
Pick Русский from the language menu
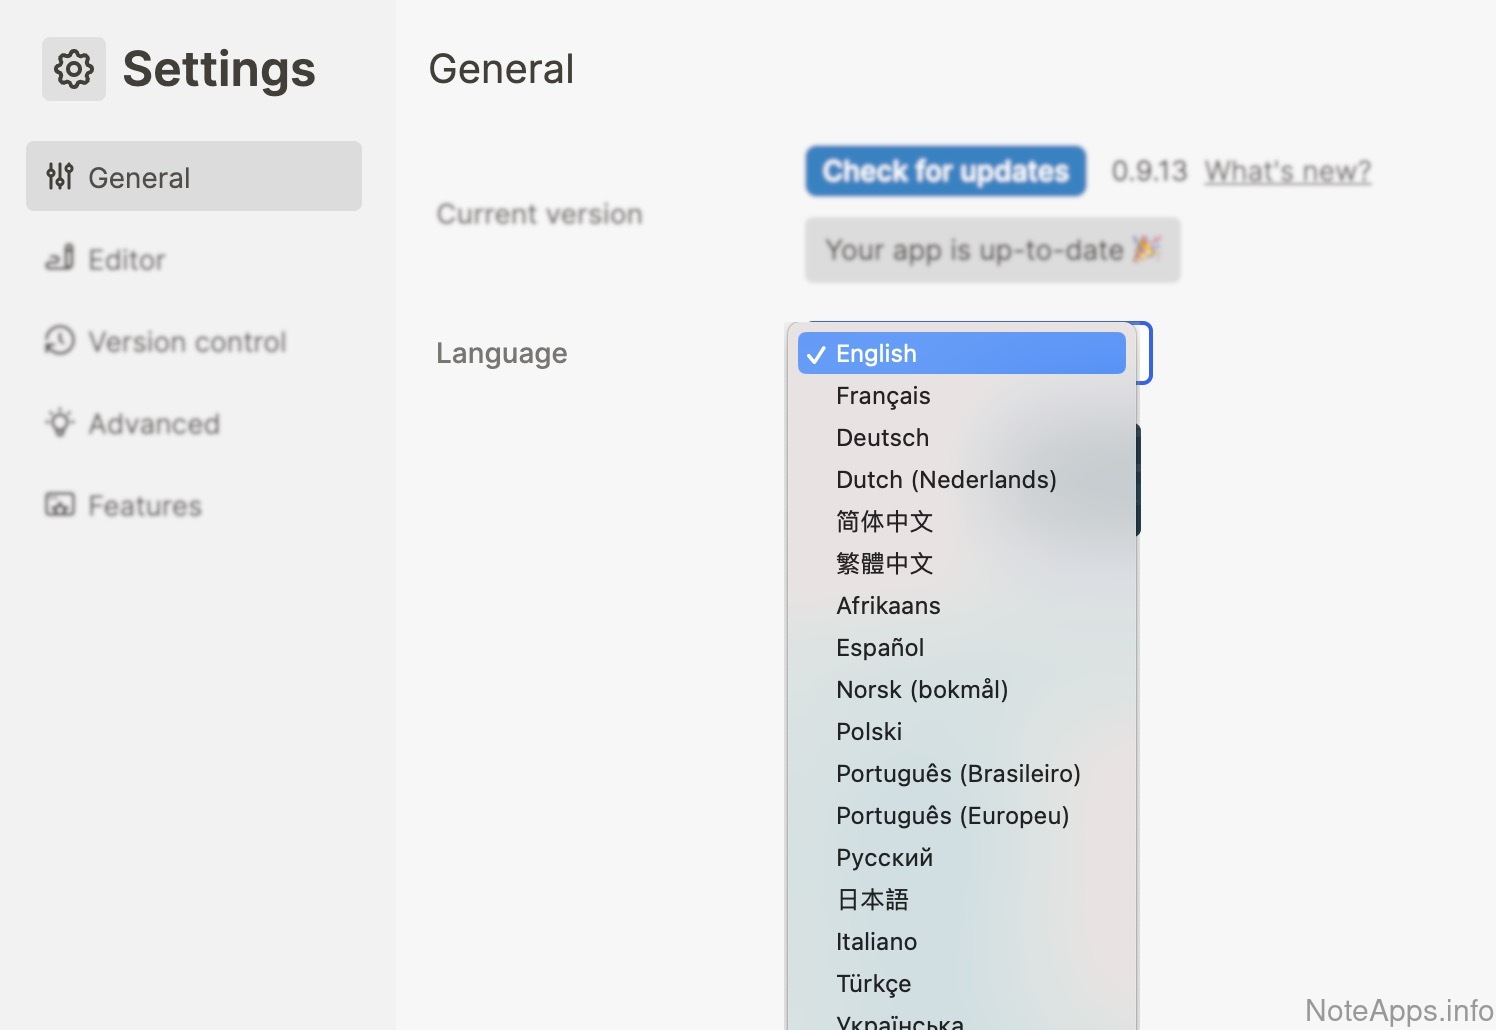[x=884, y=858]
